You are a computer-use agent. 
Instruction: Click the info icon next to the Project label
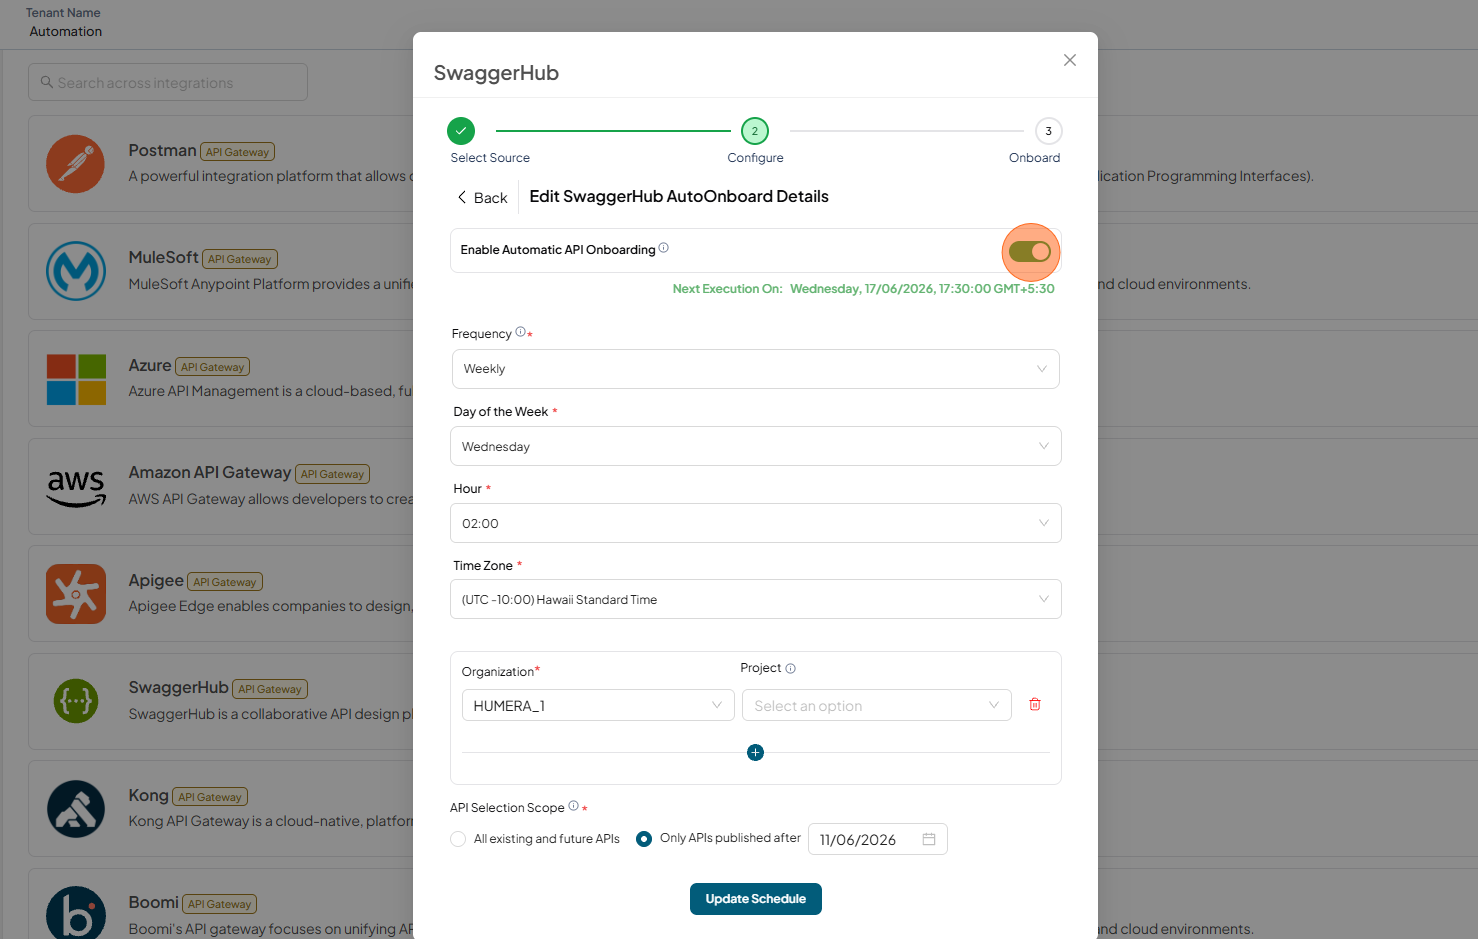[791, 668]
